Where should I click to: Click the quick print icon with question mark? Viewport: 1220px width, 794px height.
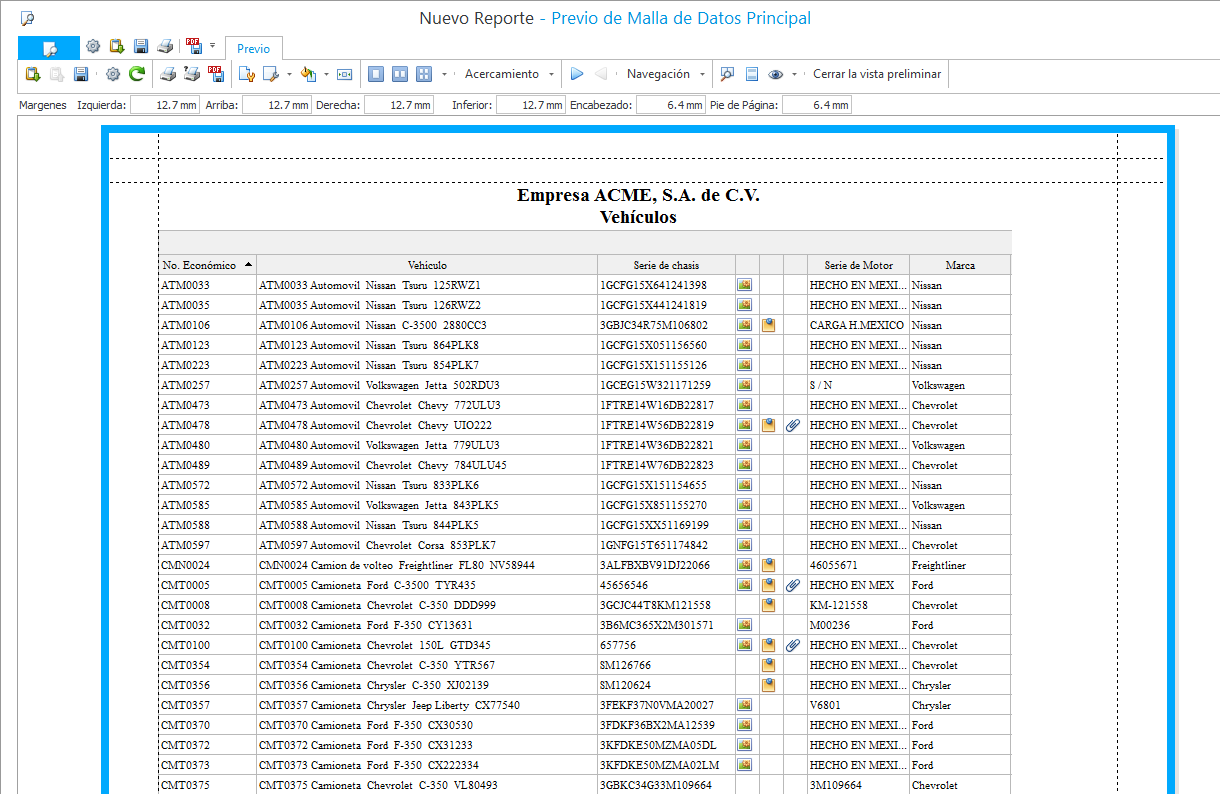coord(192,74)
